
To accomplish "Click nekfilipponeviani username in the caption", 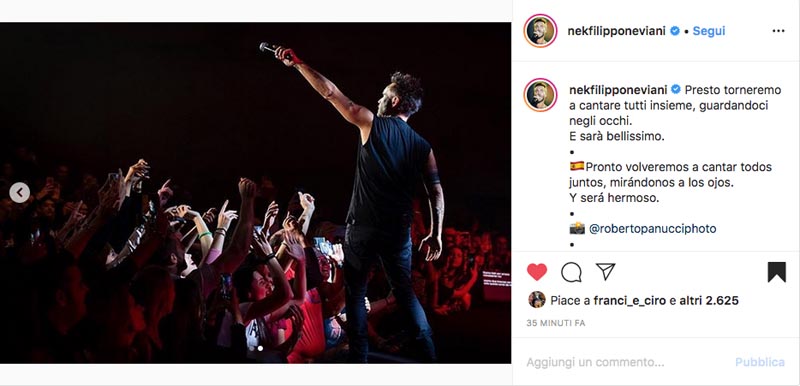I will [x=618, y=90].
